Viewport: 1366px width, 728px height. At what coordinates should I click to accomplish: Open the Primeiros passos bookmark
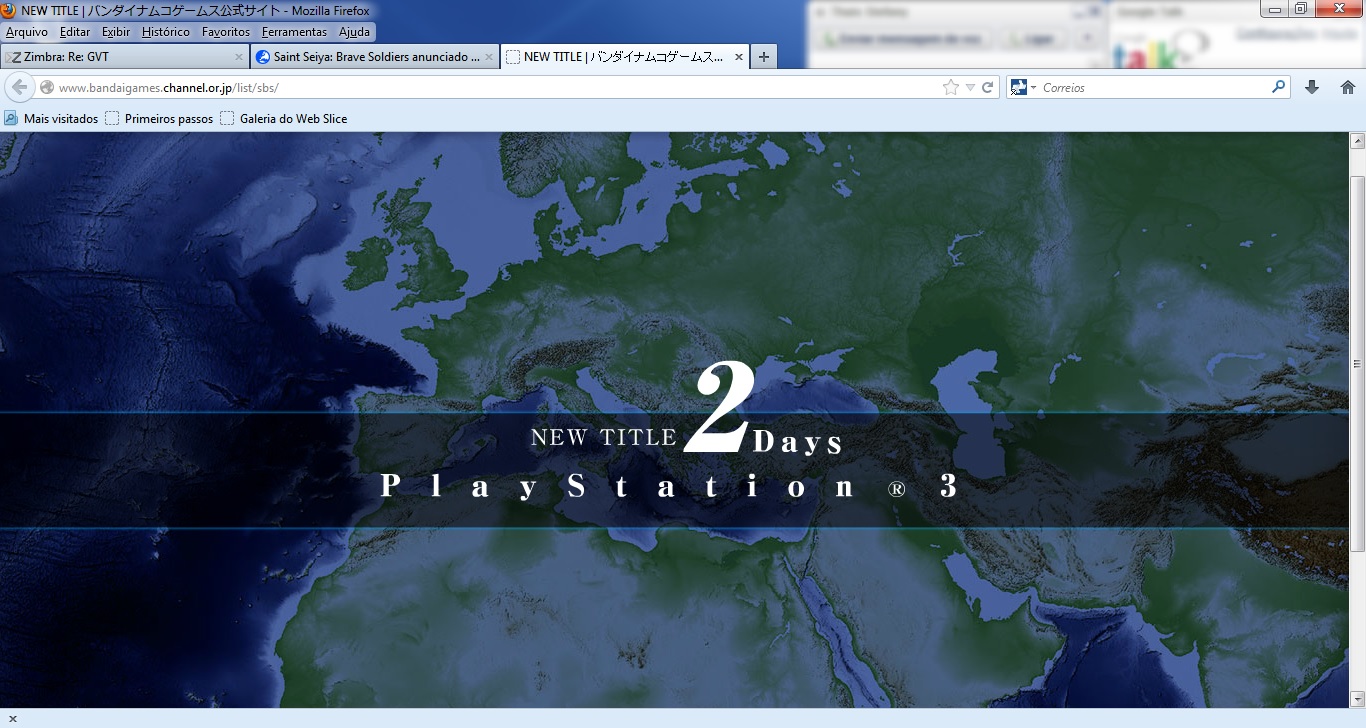point(159,119)
